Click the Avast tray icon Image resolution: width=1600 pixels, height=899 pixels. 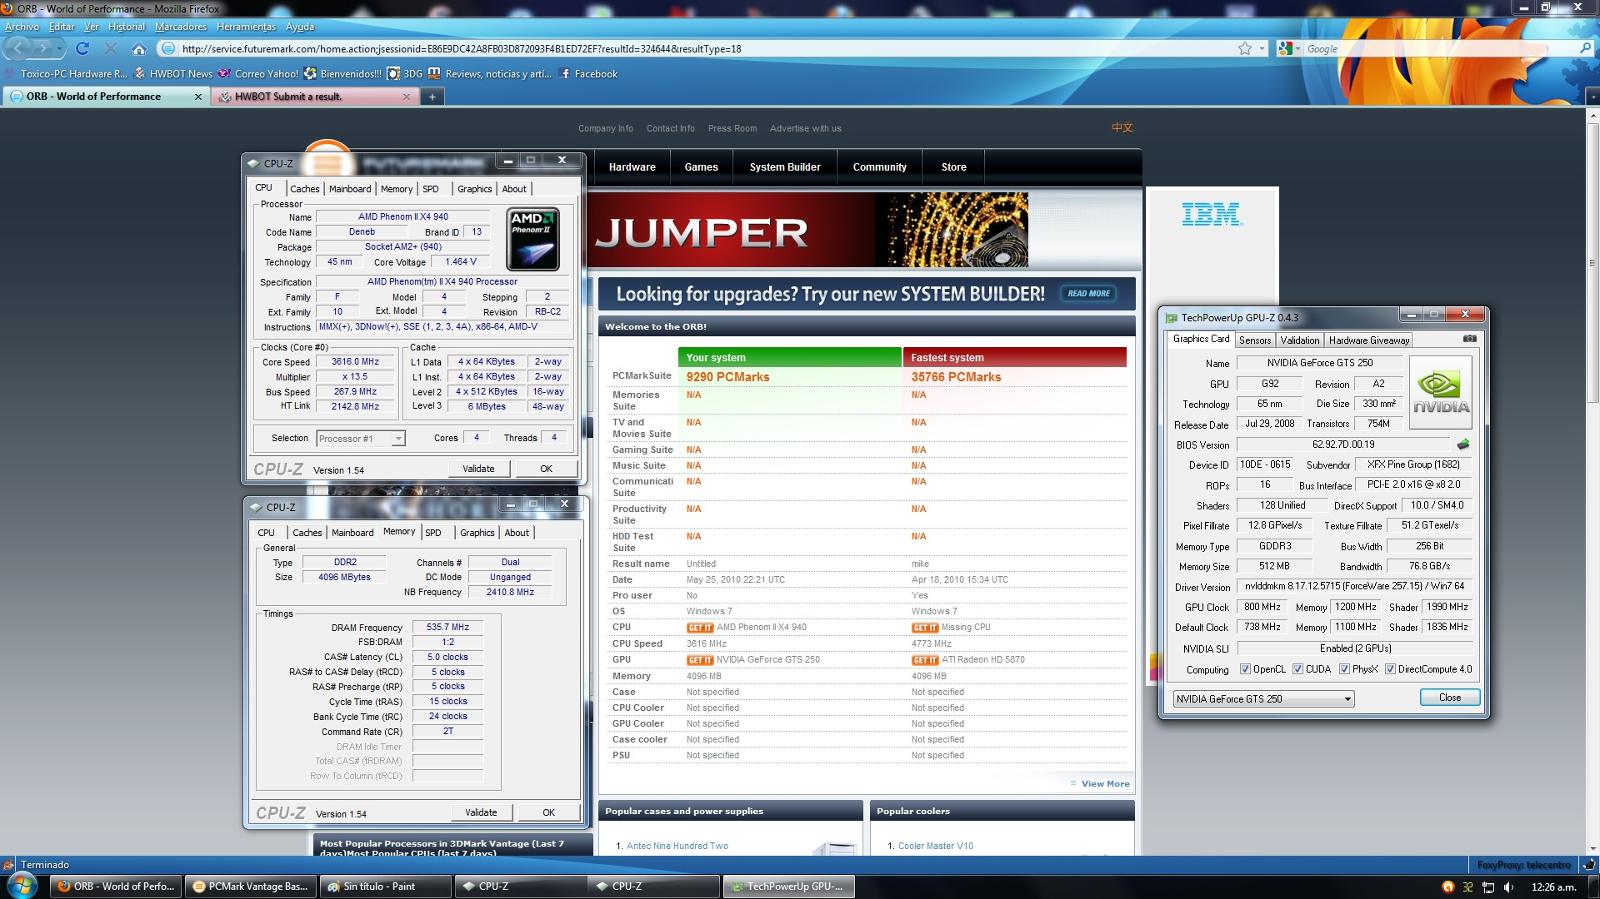tap(1447, 887)
